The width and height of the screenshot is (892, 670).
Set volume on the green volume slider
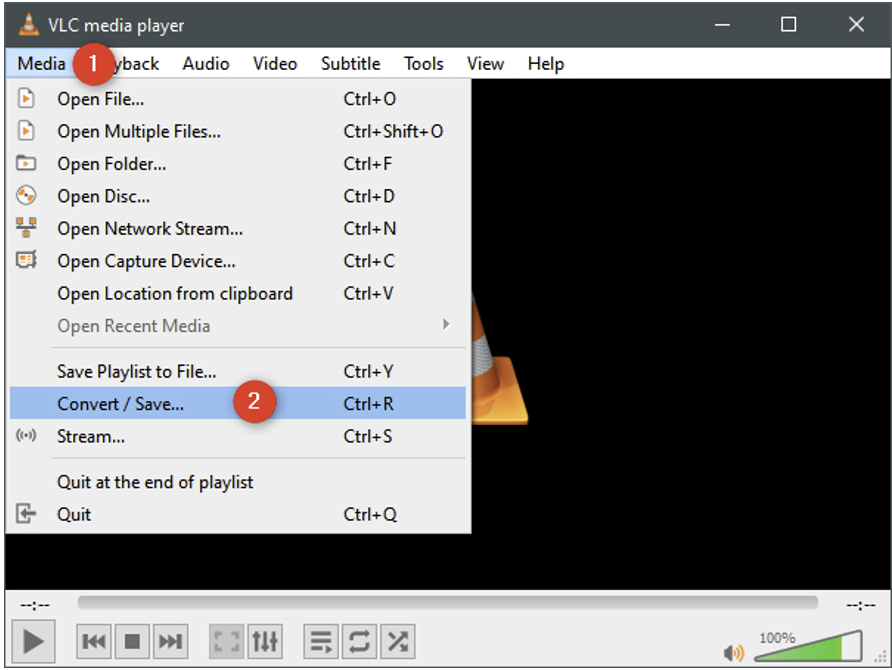[x=808, y=646]
